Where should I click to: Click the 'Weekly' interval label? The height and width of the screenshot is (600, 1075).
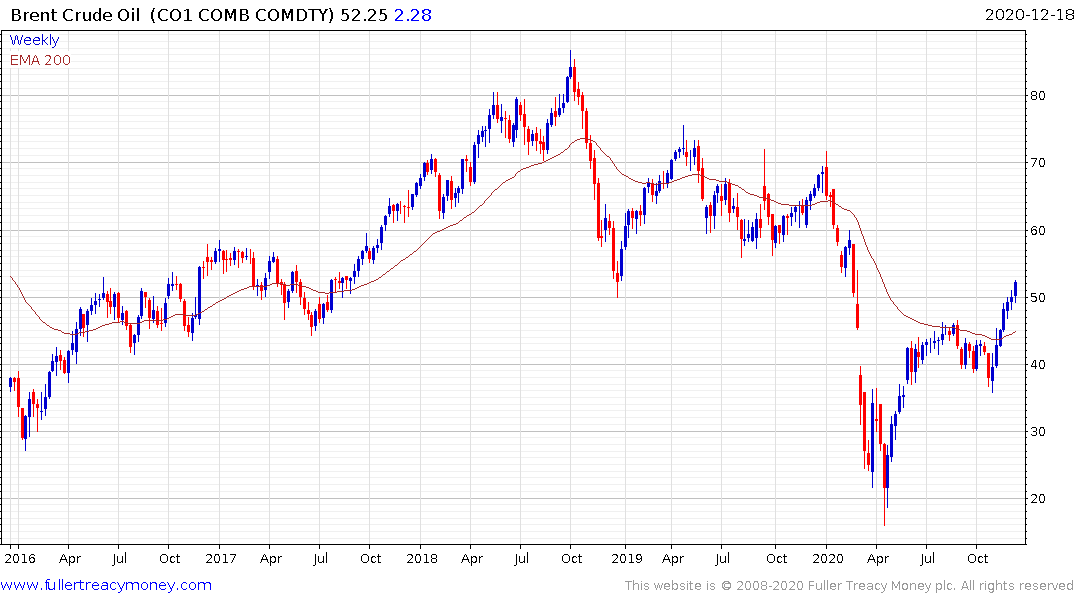pos(34,40)
